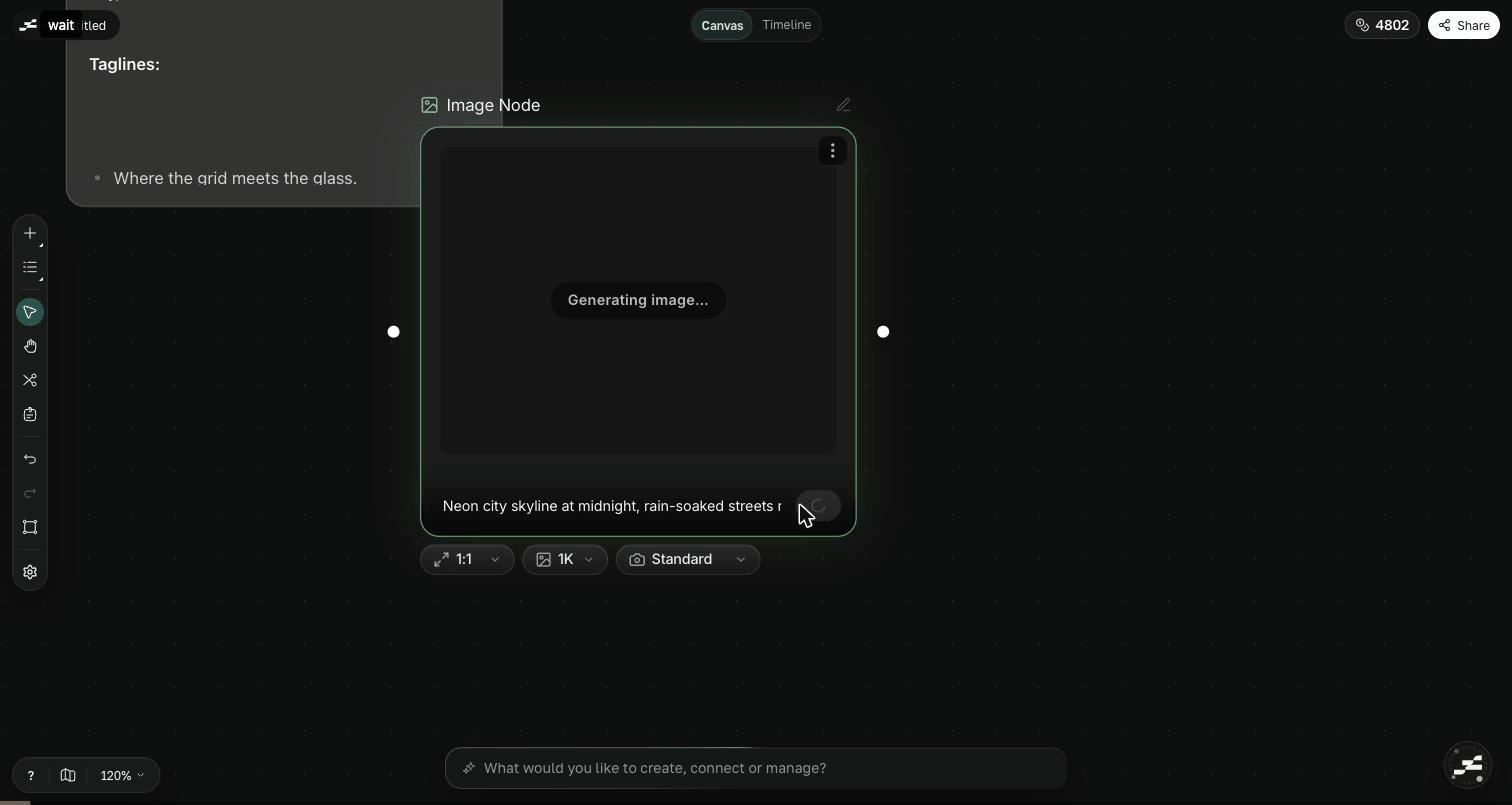The height and width of the screenshot is (805, 1512).
Task: Click the 'Image Node' title label
Action: point(493,105)
